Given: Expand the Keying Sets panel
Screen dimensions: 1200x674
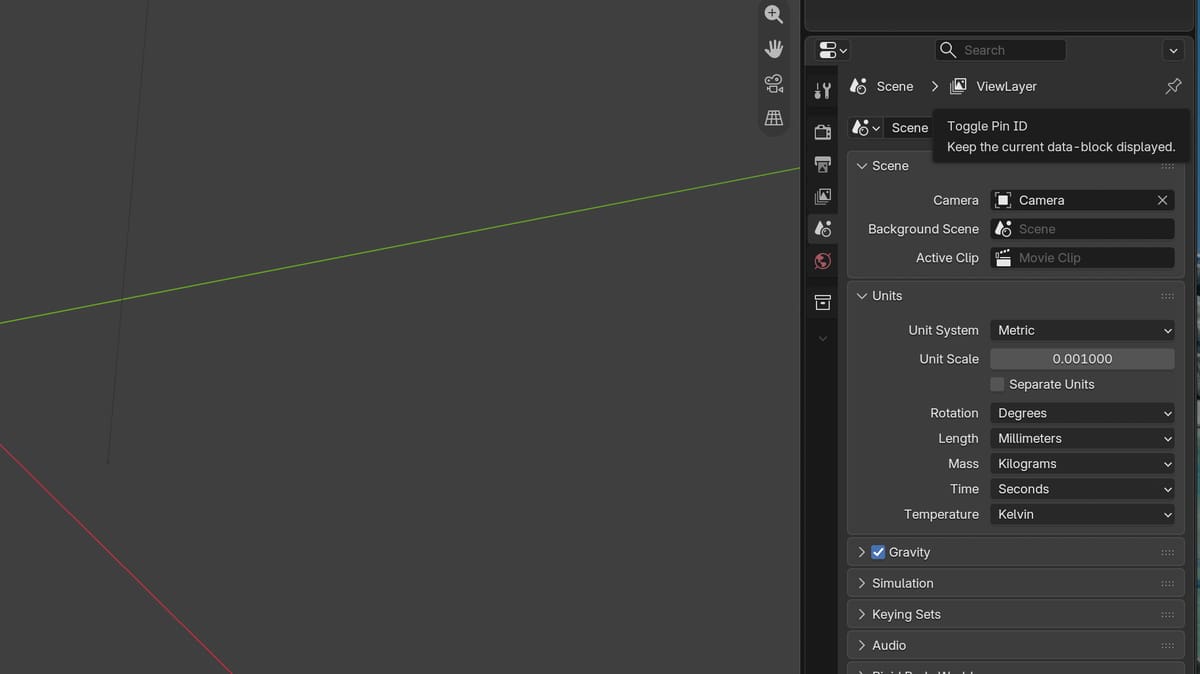Looking at the screenshot, I should pyautogui.click(x=862, y=614).
